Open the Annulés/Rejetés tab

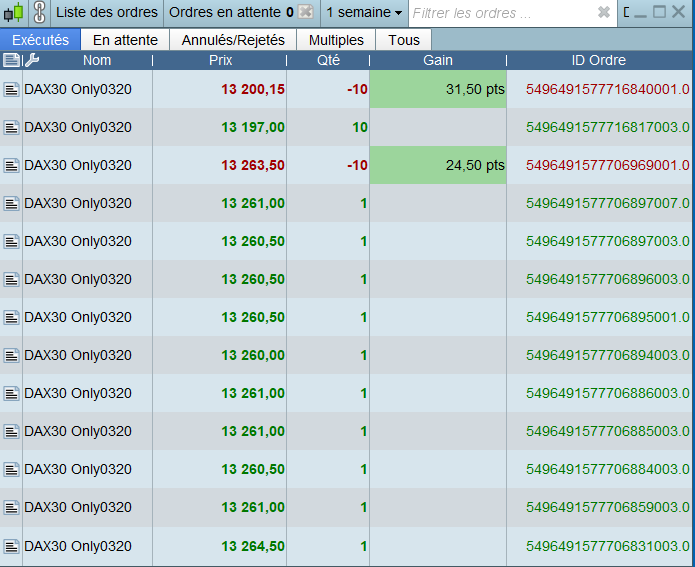[x=233, y=40]
